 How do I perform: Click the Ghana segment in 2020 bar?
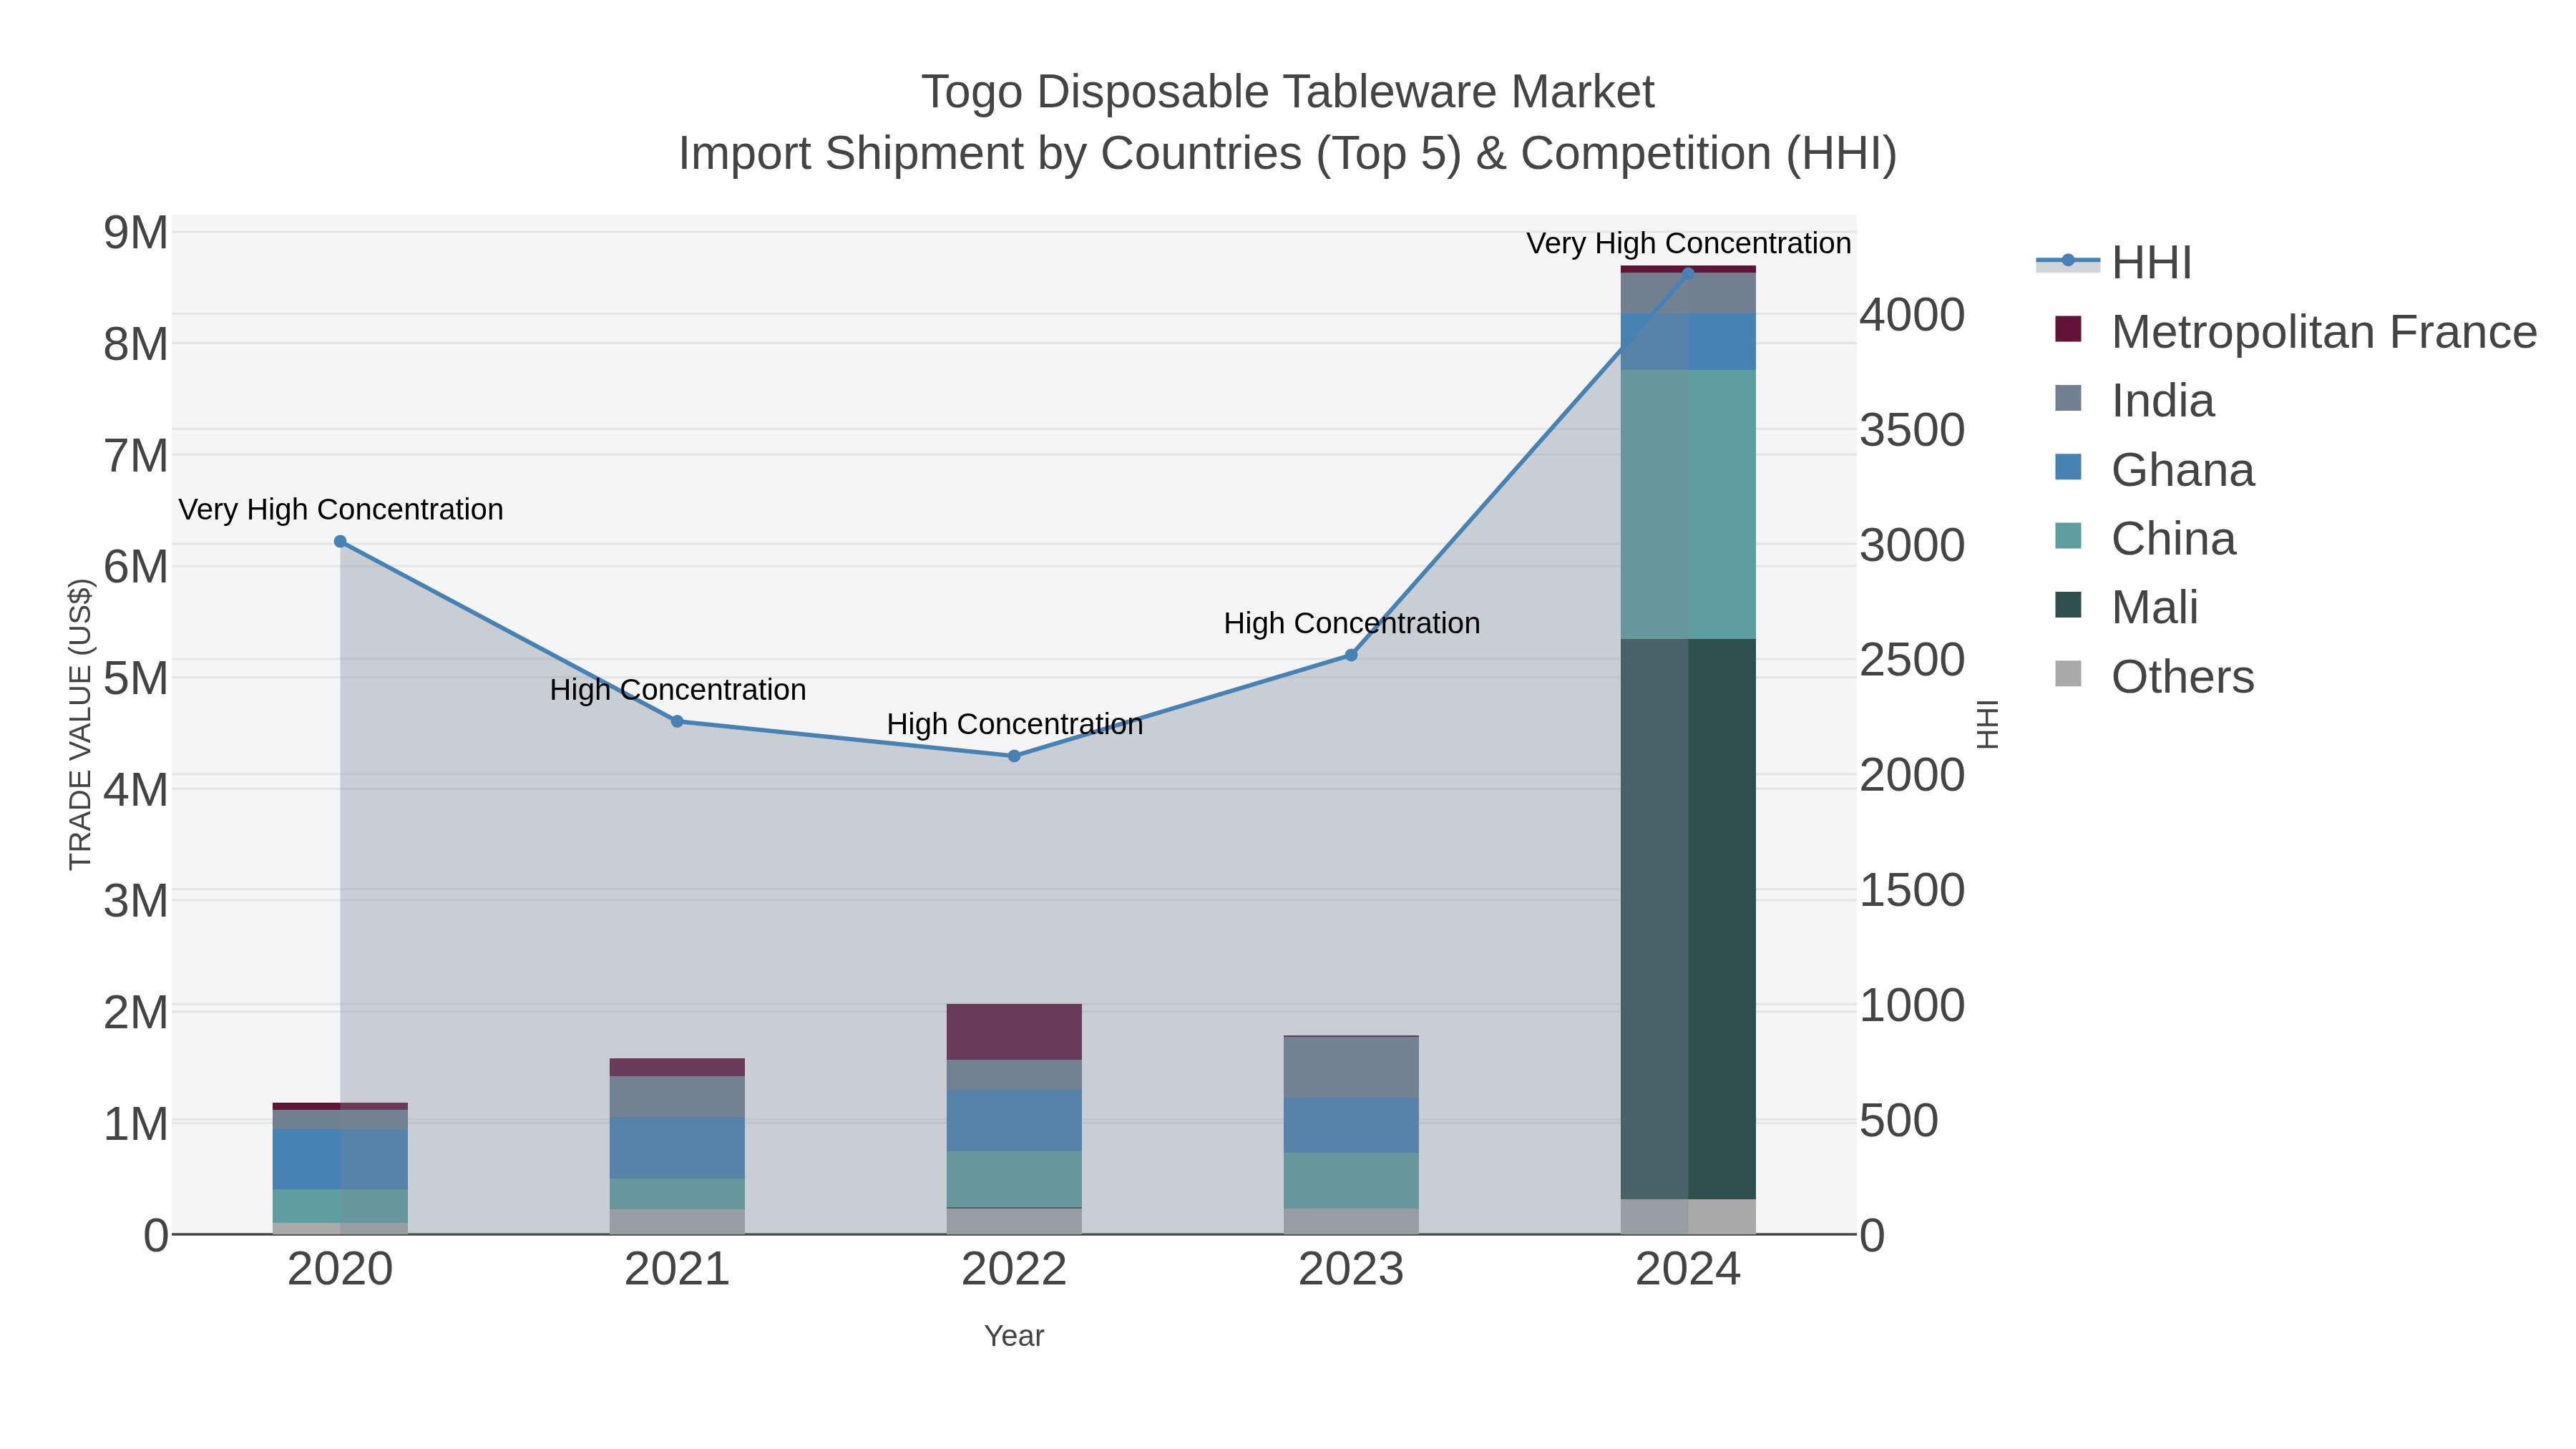tap(340, 1160)
